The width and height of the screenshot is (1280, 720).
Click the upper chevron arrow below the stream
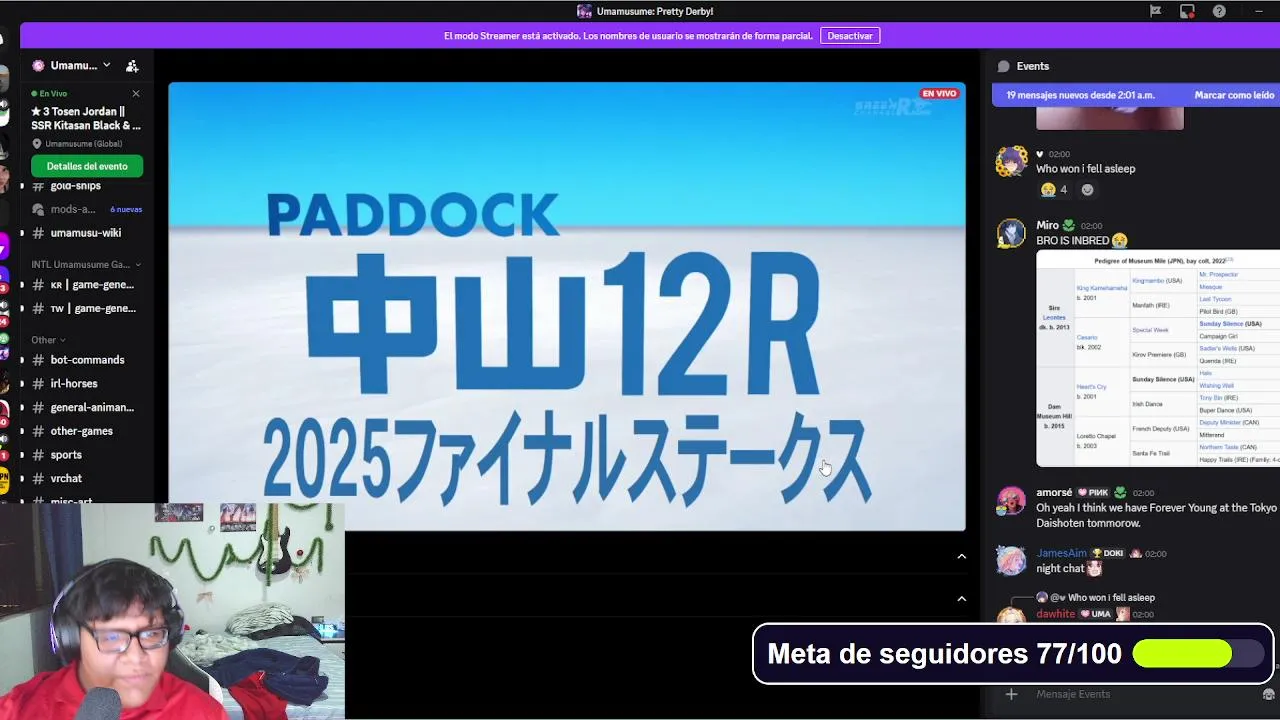coord(961,556)
